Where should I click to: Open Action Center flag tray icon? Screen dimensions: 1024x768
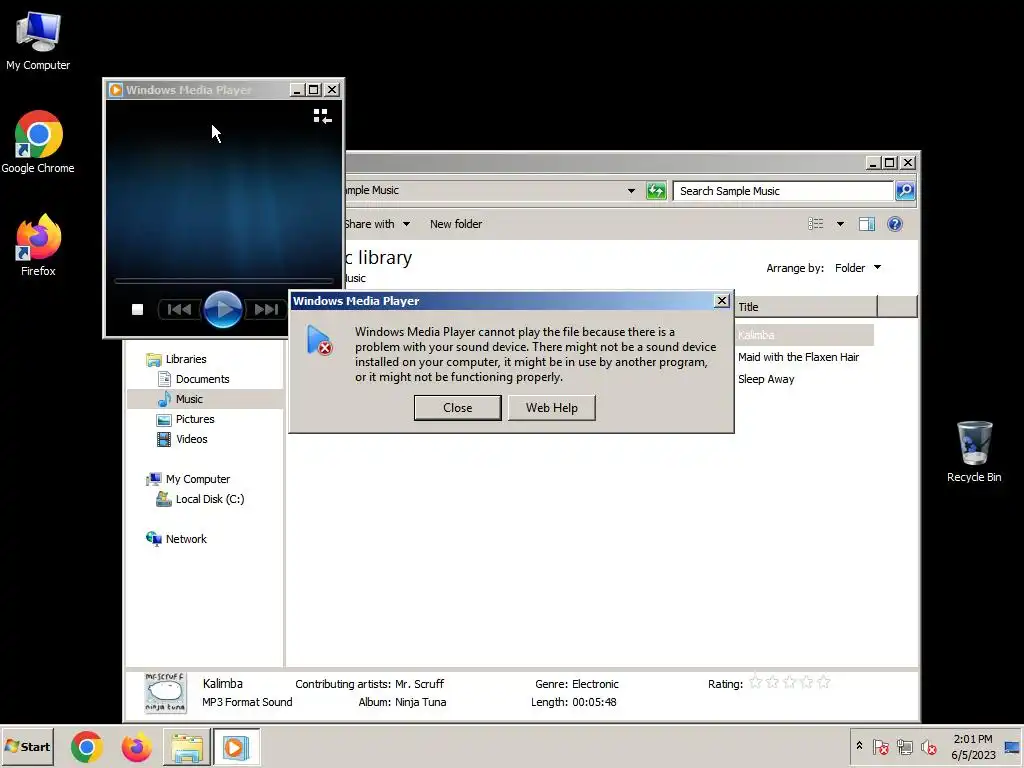pyautogui.click(x=880, y=747)
